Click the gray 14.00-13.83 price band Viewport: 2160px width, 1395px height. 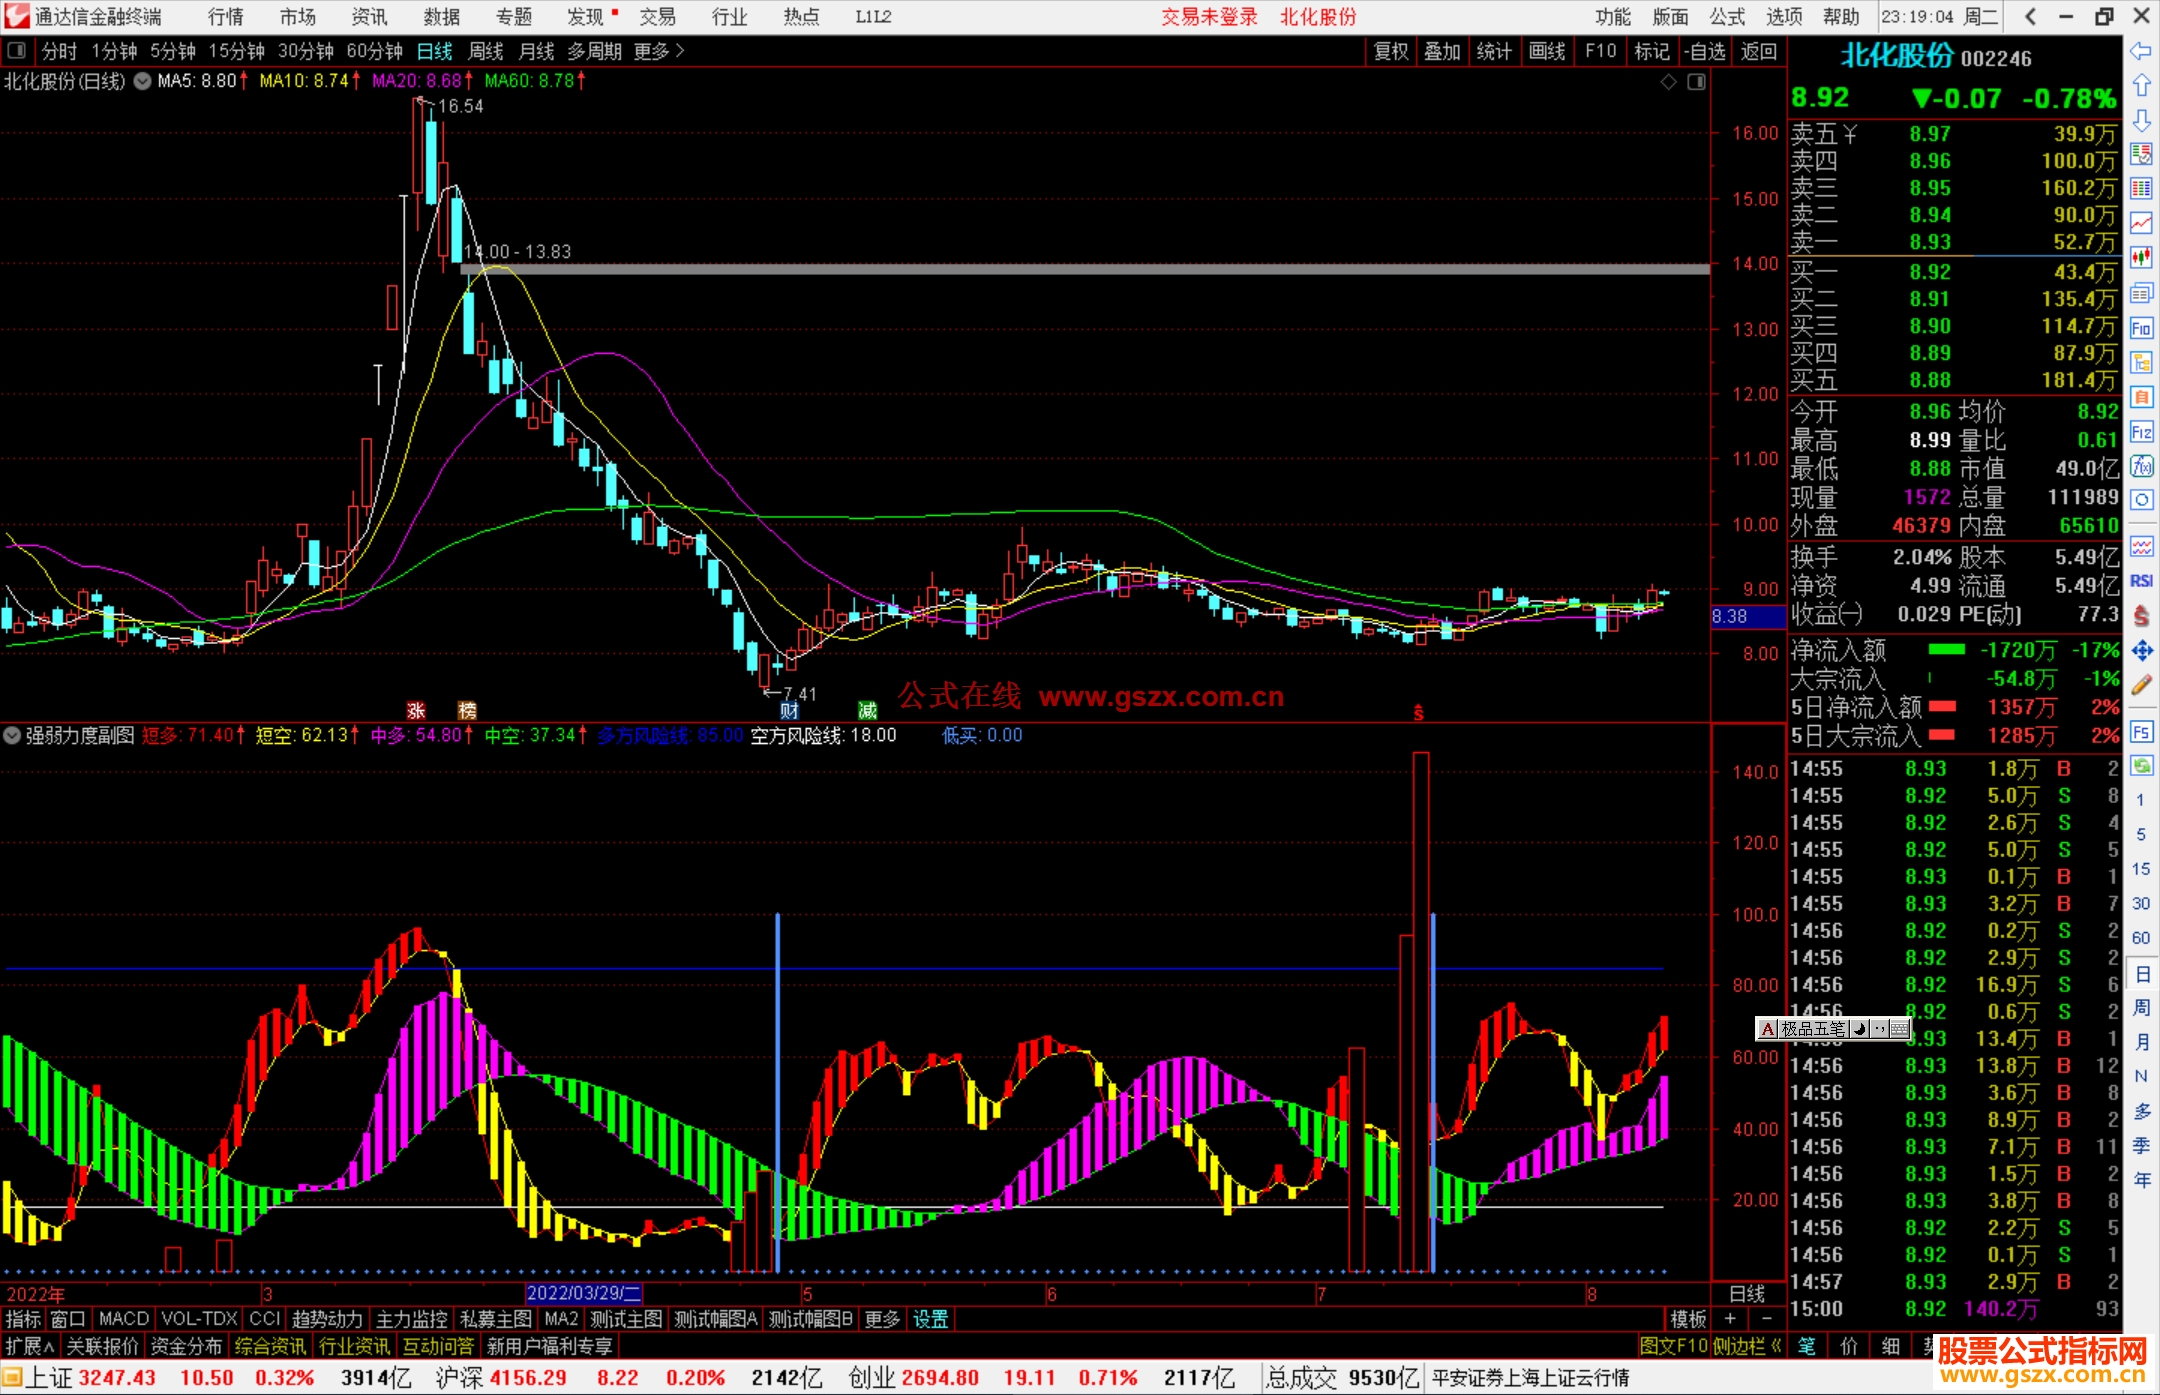(1085, 269)
